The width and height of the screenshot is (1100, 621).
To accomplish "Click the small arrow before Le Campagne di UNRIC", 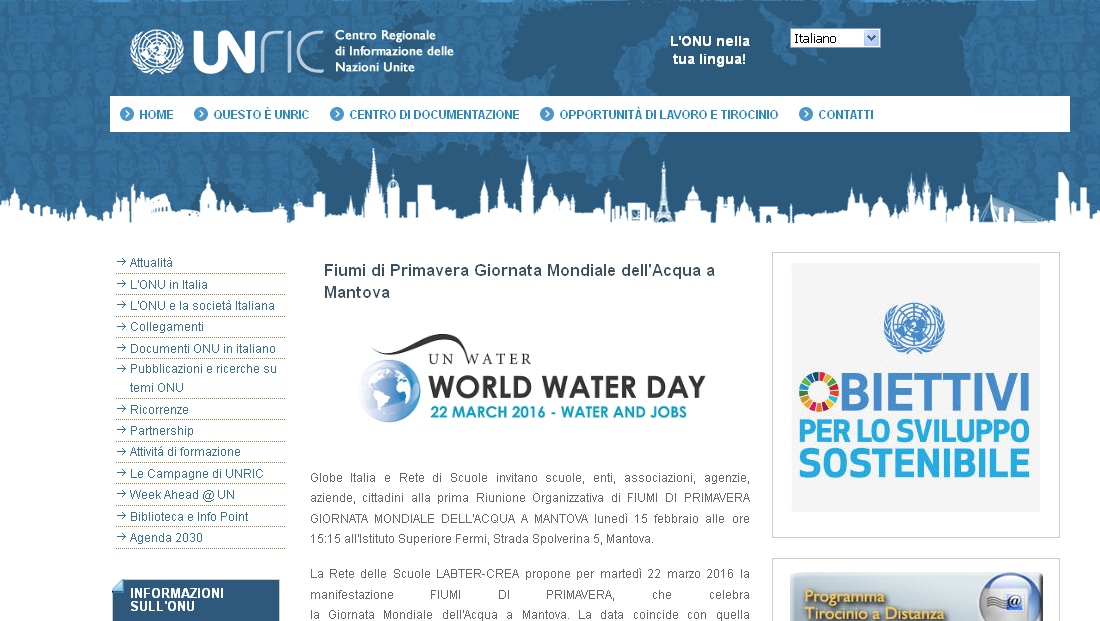I will (x=121, y=473).
